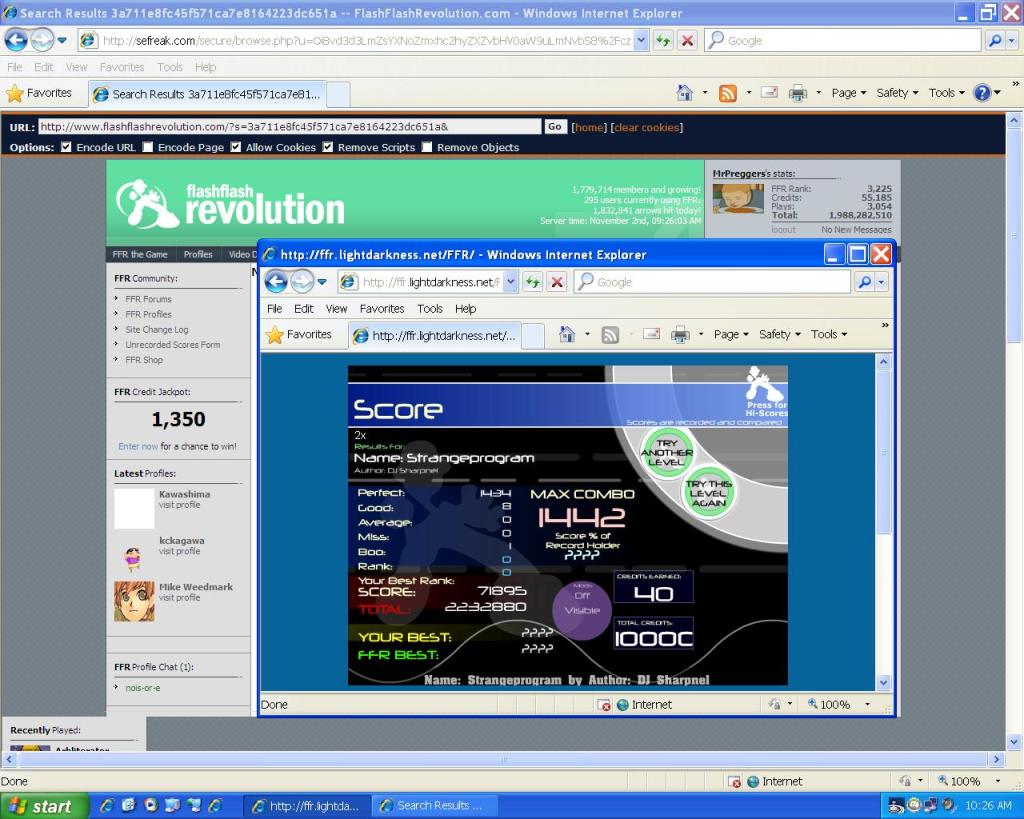The image size is (1024, 819).
Task: Click main page horizontal scrollbar
Action: [503, 760]
